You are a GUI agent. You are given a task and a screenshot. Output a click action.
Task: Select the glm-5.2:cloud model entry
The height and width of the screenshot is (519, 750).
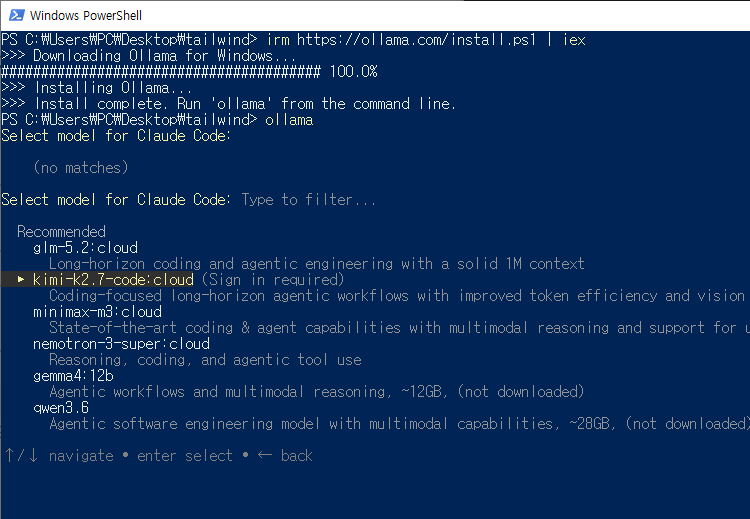[x=85, y=248]
